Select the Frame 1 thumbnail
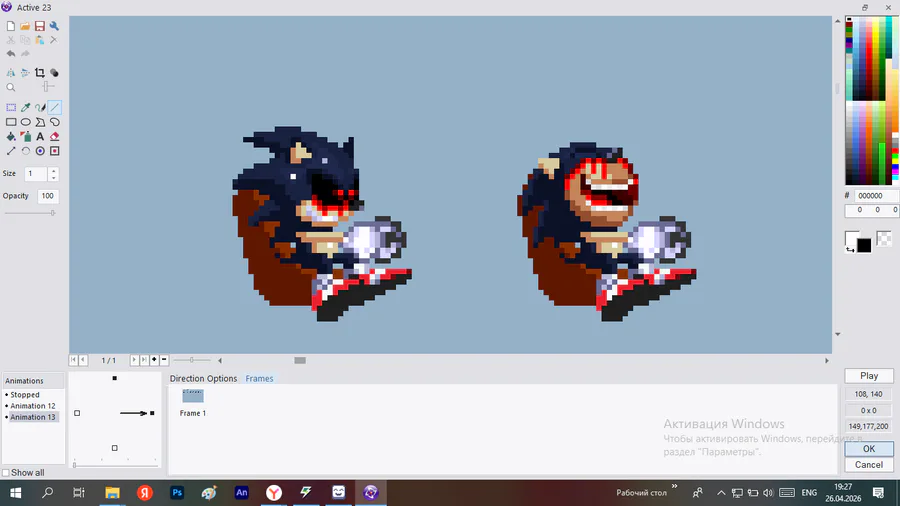Screen dimensions: 900x506 (x=193, y=396)
